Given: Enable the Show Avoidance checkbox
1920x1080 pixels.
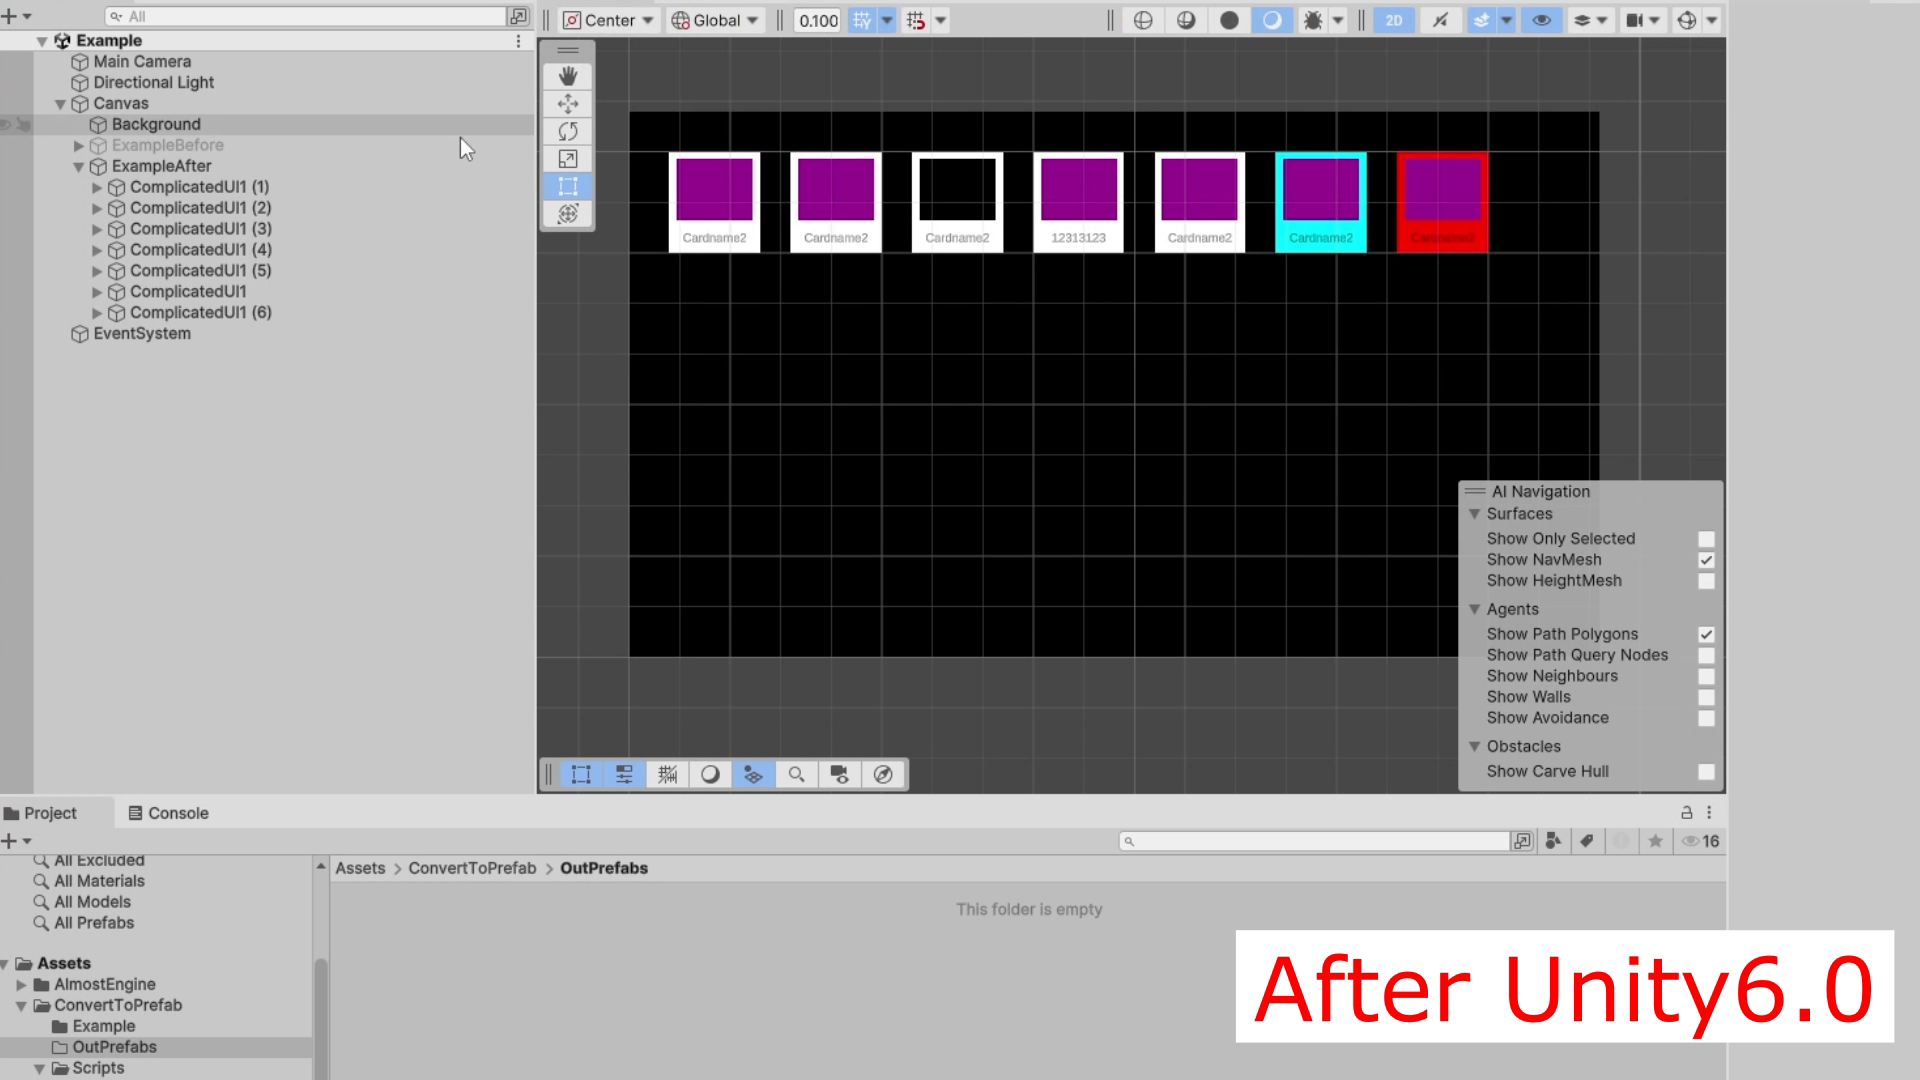Looking at the screenshot, I should tap(1706, 718).
